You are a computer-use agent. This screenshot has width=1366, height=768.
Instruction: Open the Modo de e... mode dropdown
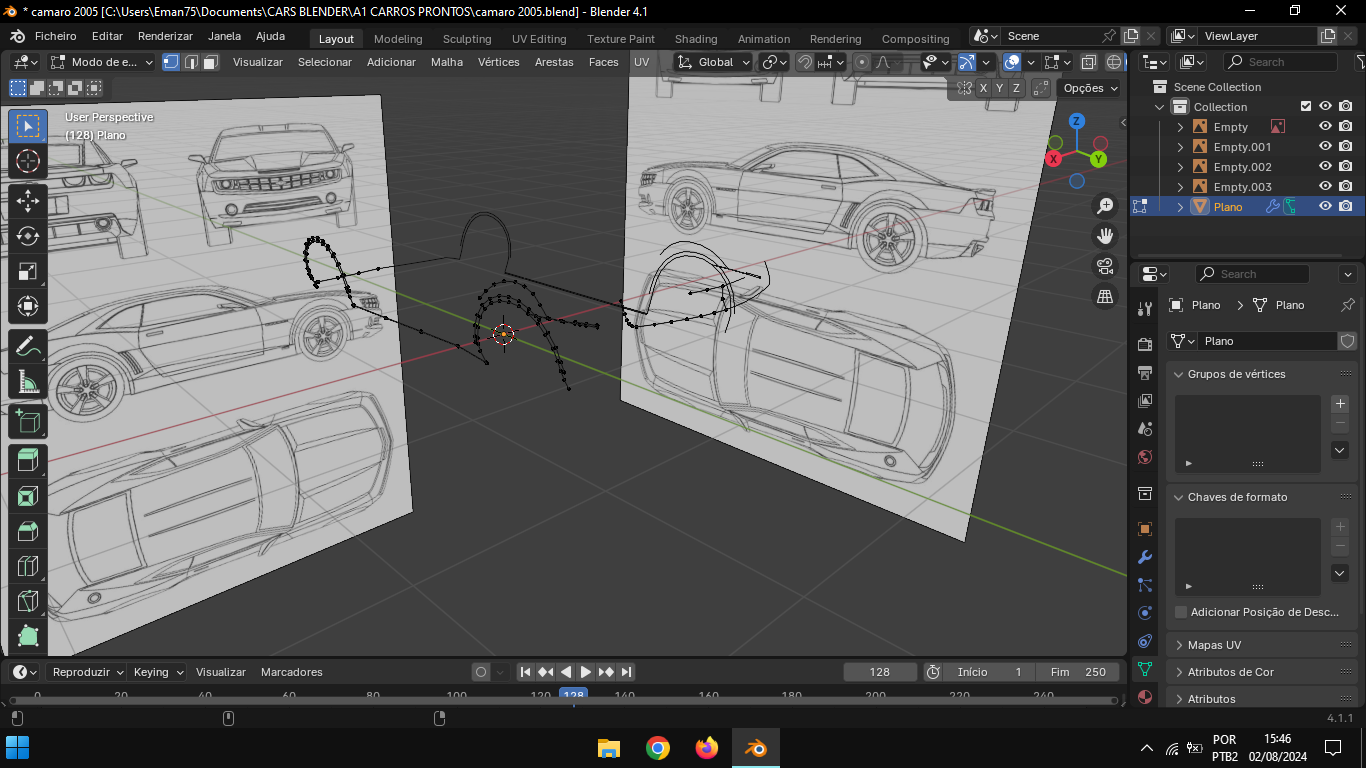pos(102,62)
